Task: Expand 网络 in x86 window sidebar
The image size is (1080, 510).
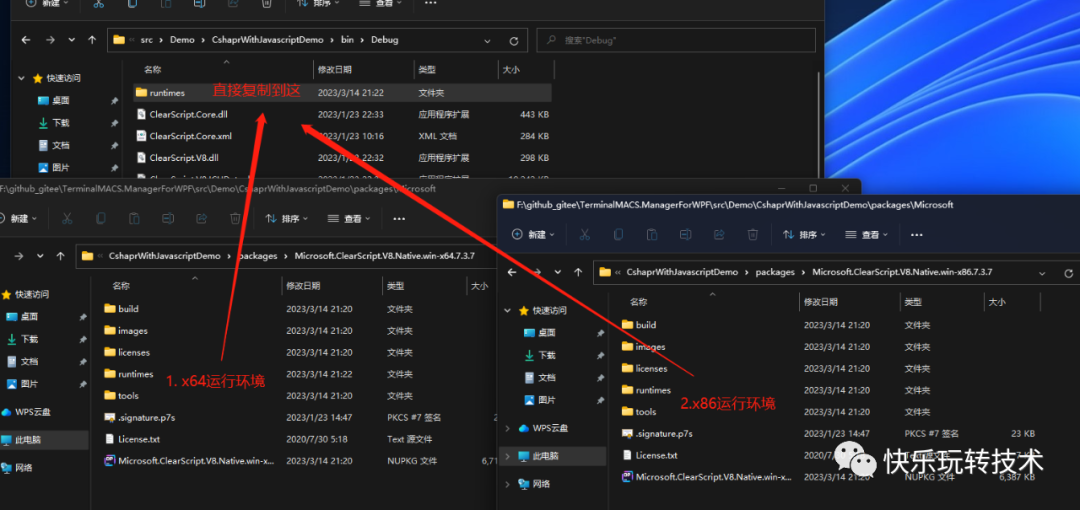Action: point(508,484)
